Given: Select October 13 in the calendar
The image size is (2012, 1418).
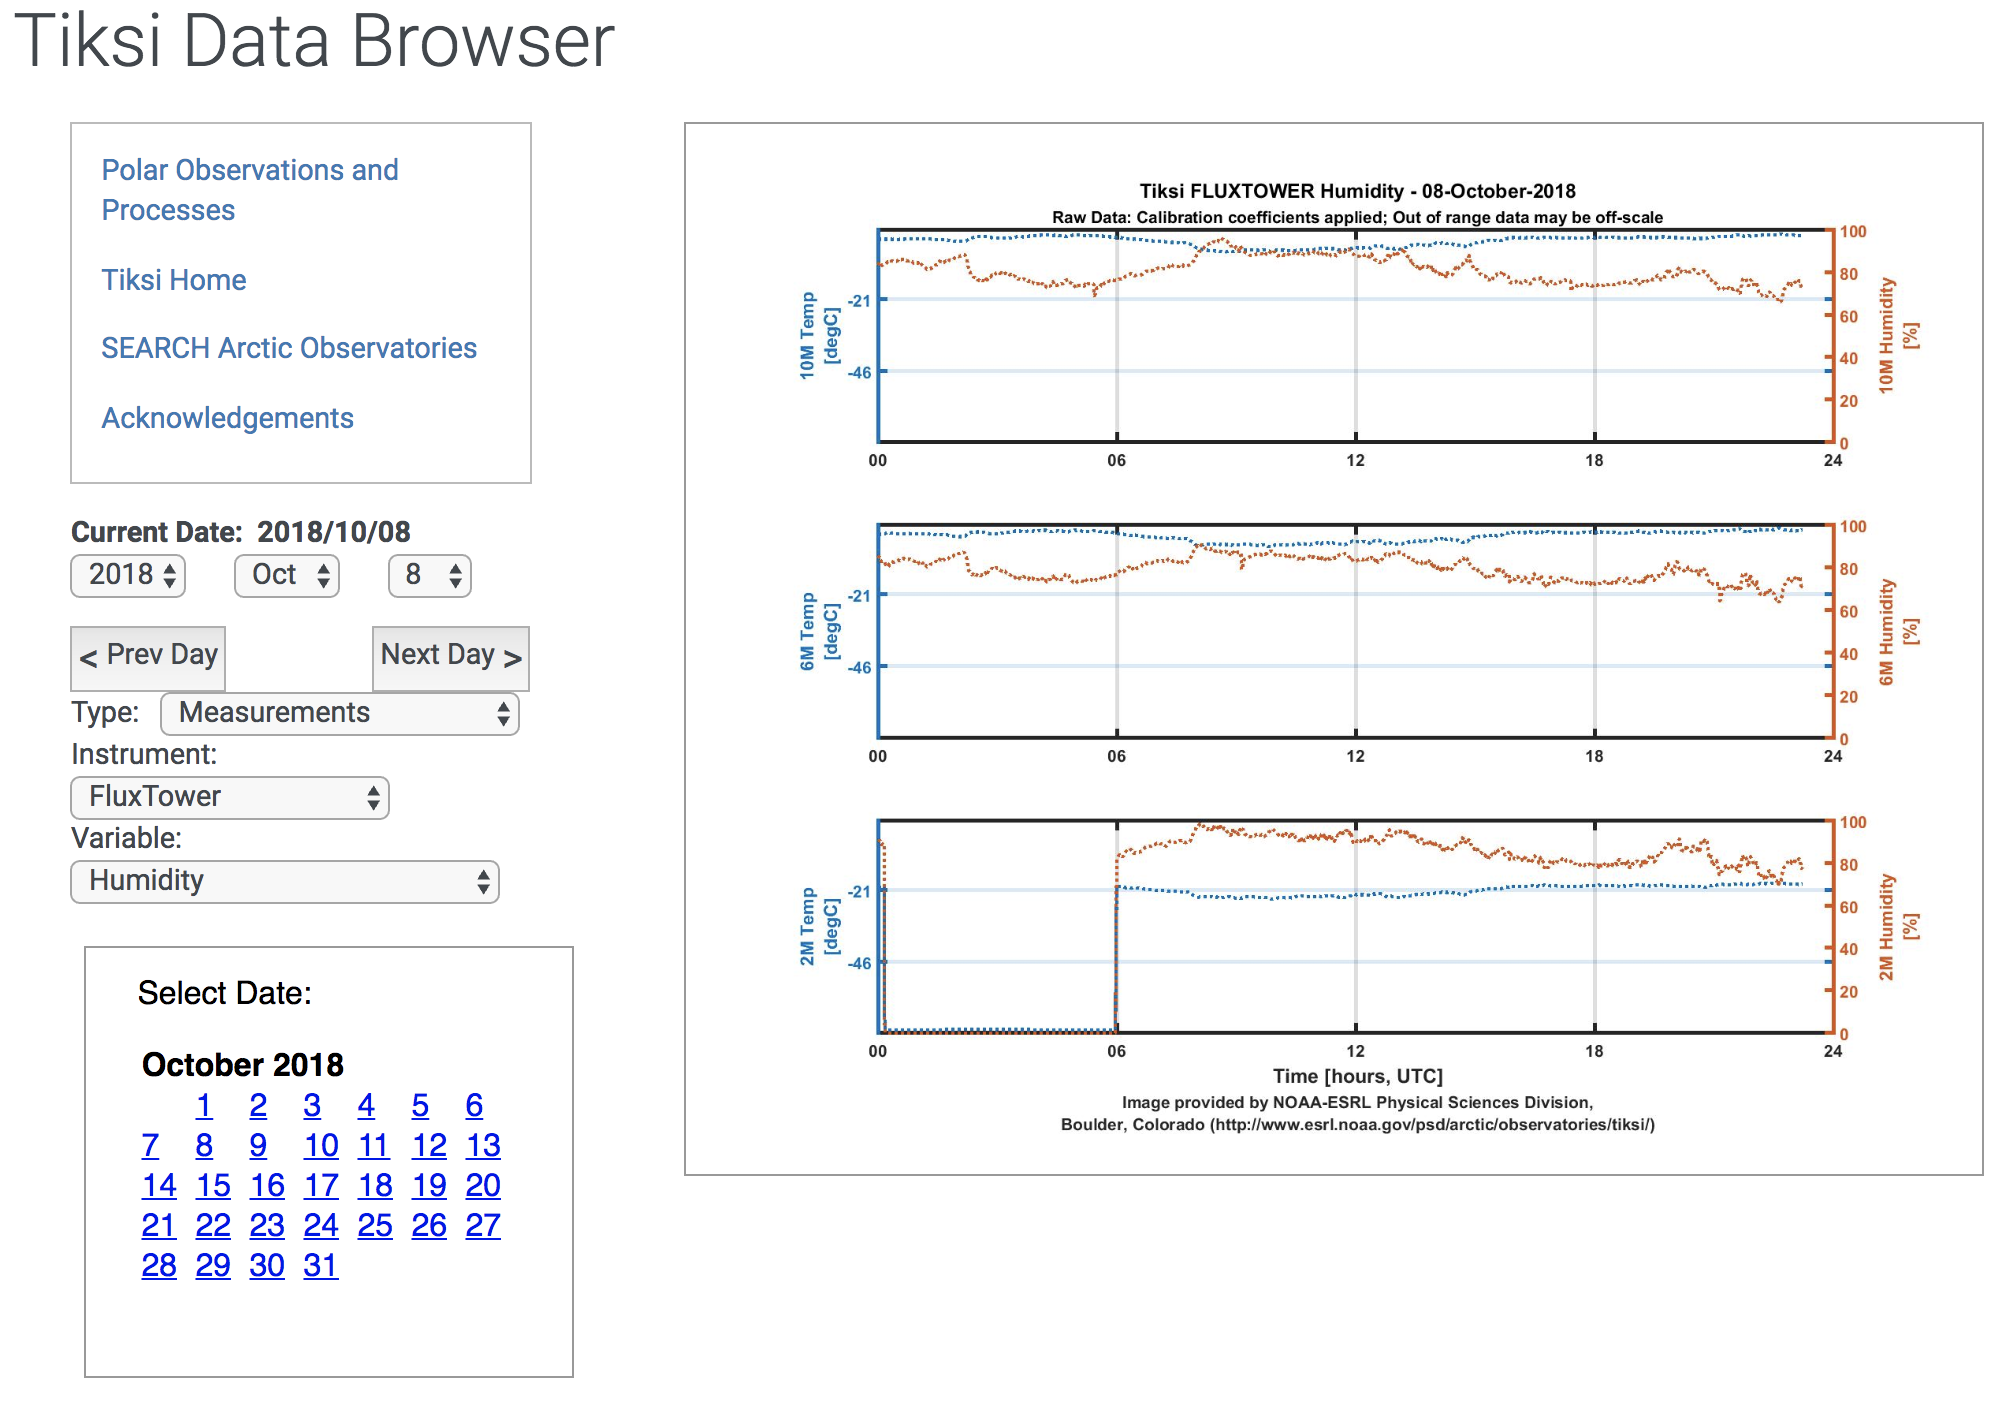Looking at the screenshot, I should point(483,1146).
